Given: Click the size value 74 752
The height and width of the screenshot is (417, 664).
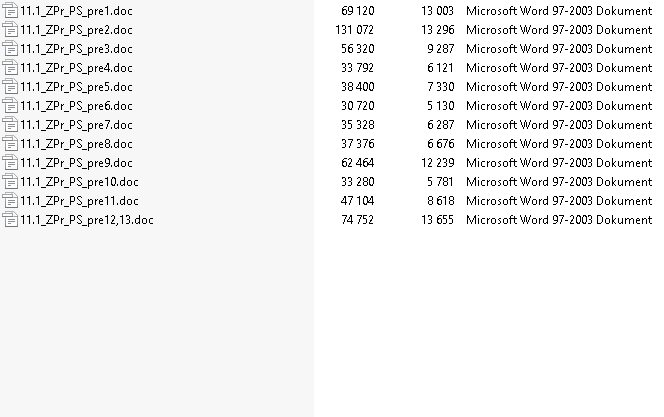Looking at the screenshot, I should click(x=357, y=220).
